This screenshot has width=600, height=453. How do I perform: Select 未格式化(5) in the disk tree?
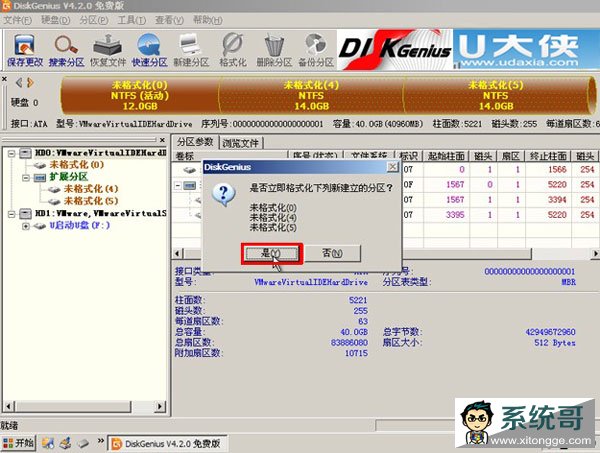(91, 201)
